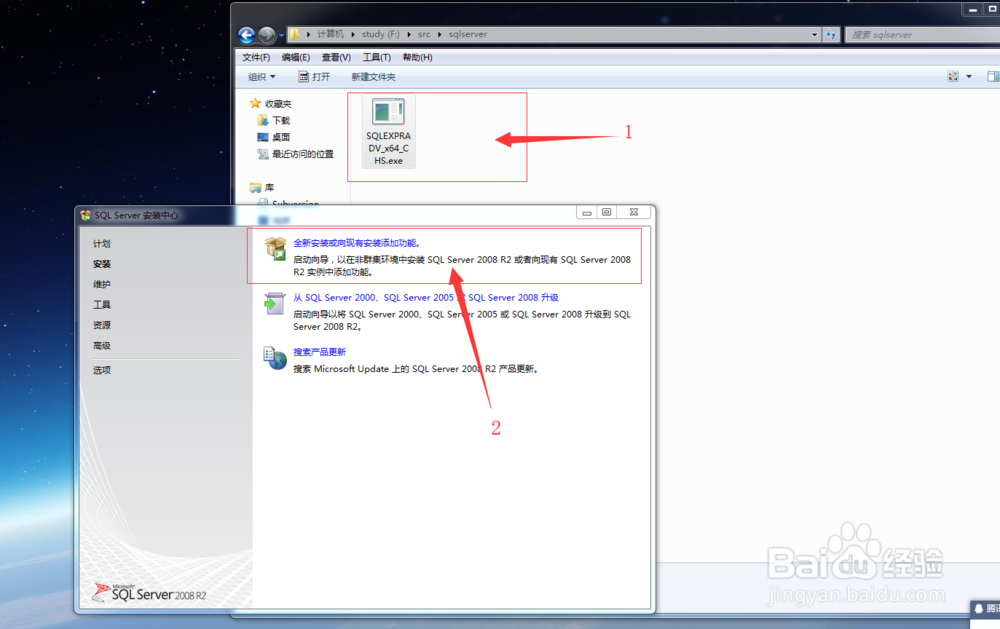Open the view options dropdown arrow

pos(969,77)
